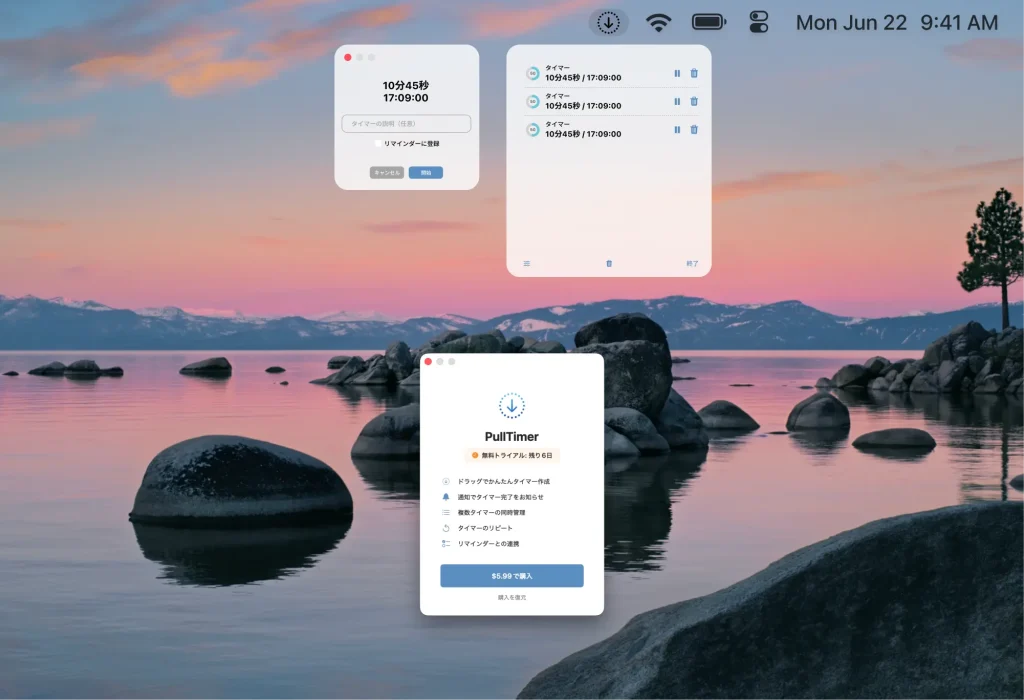Click the $5.99 で購入 purchase button
The width and height of the screenshot is (1024, 700).
point(512,576)
